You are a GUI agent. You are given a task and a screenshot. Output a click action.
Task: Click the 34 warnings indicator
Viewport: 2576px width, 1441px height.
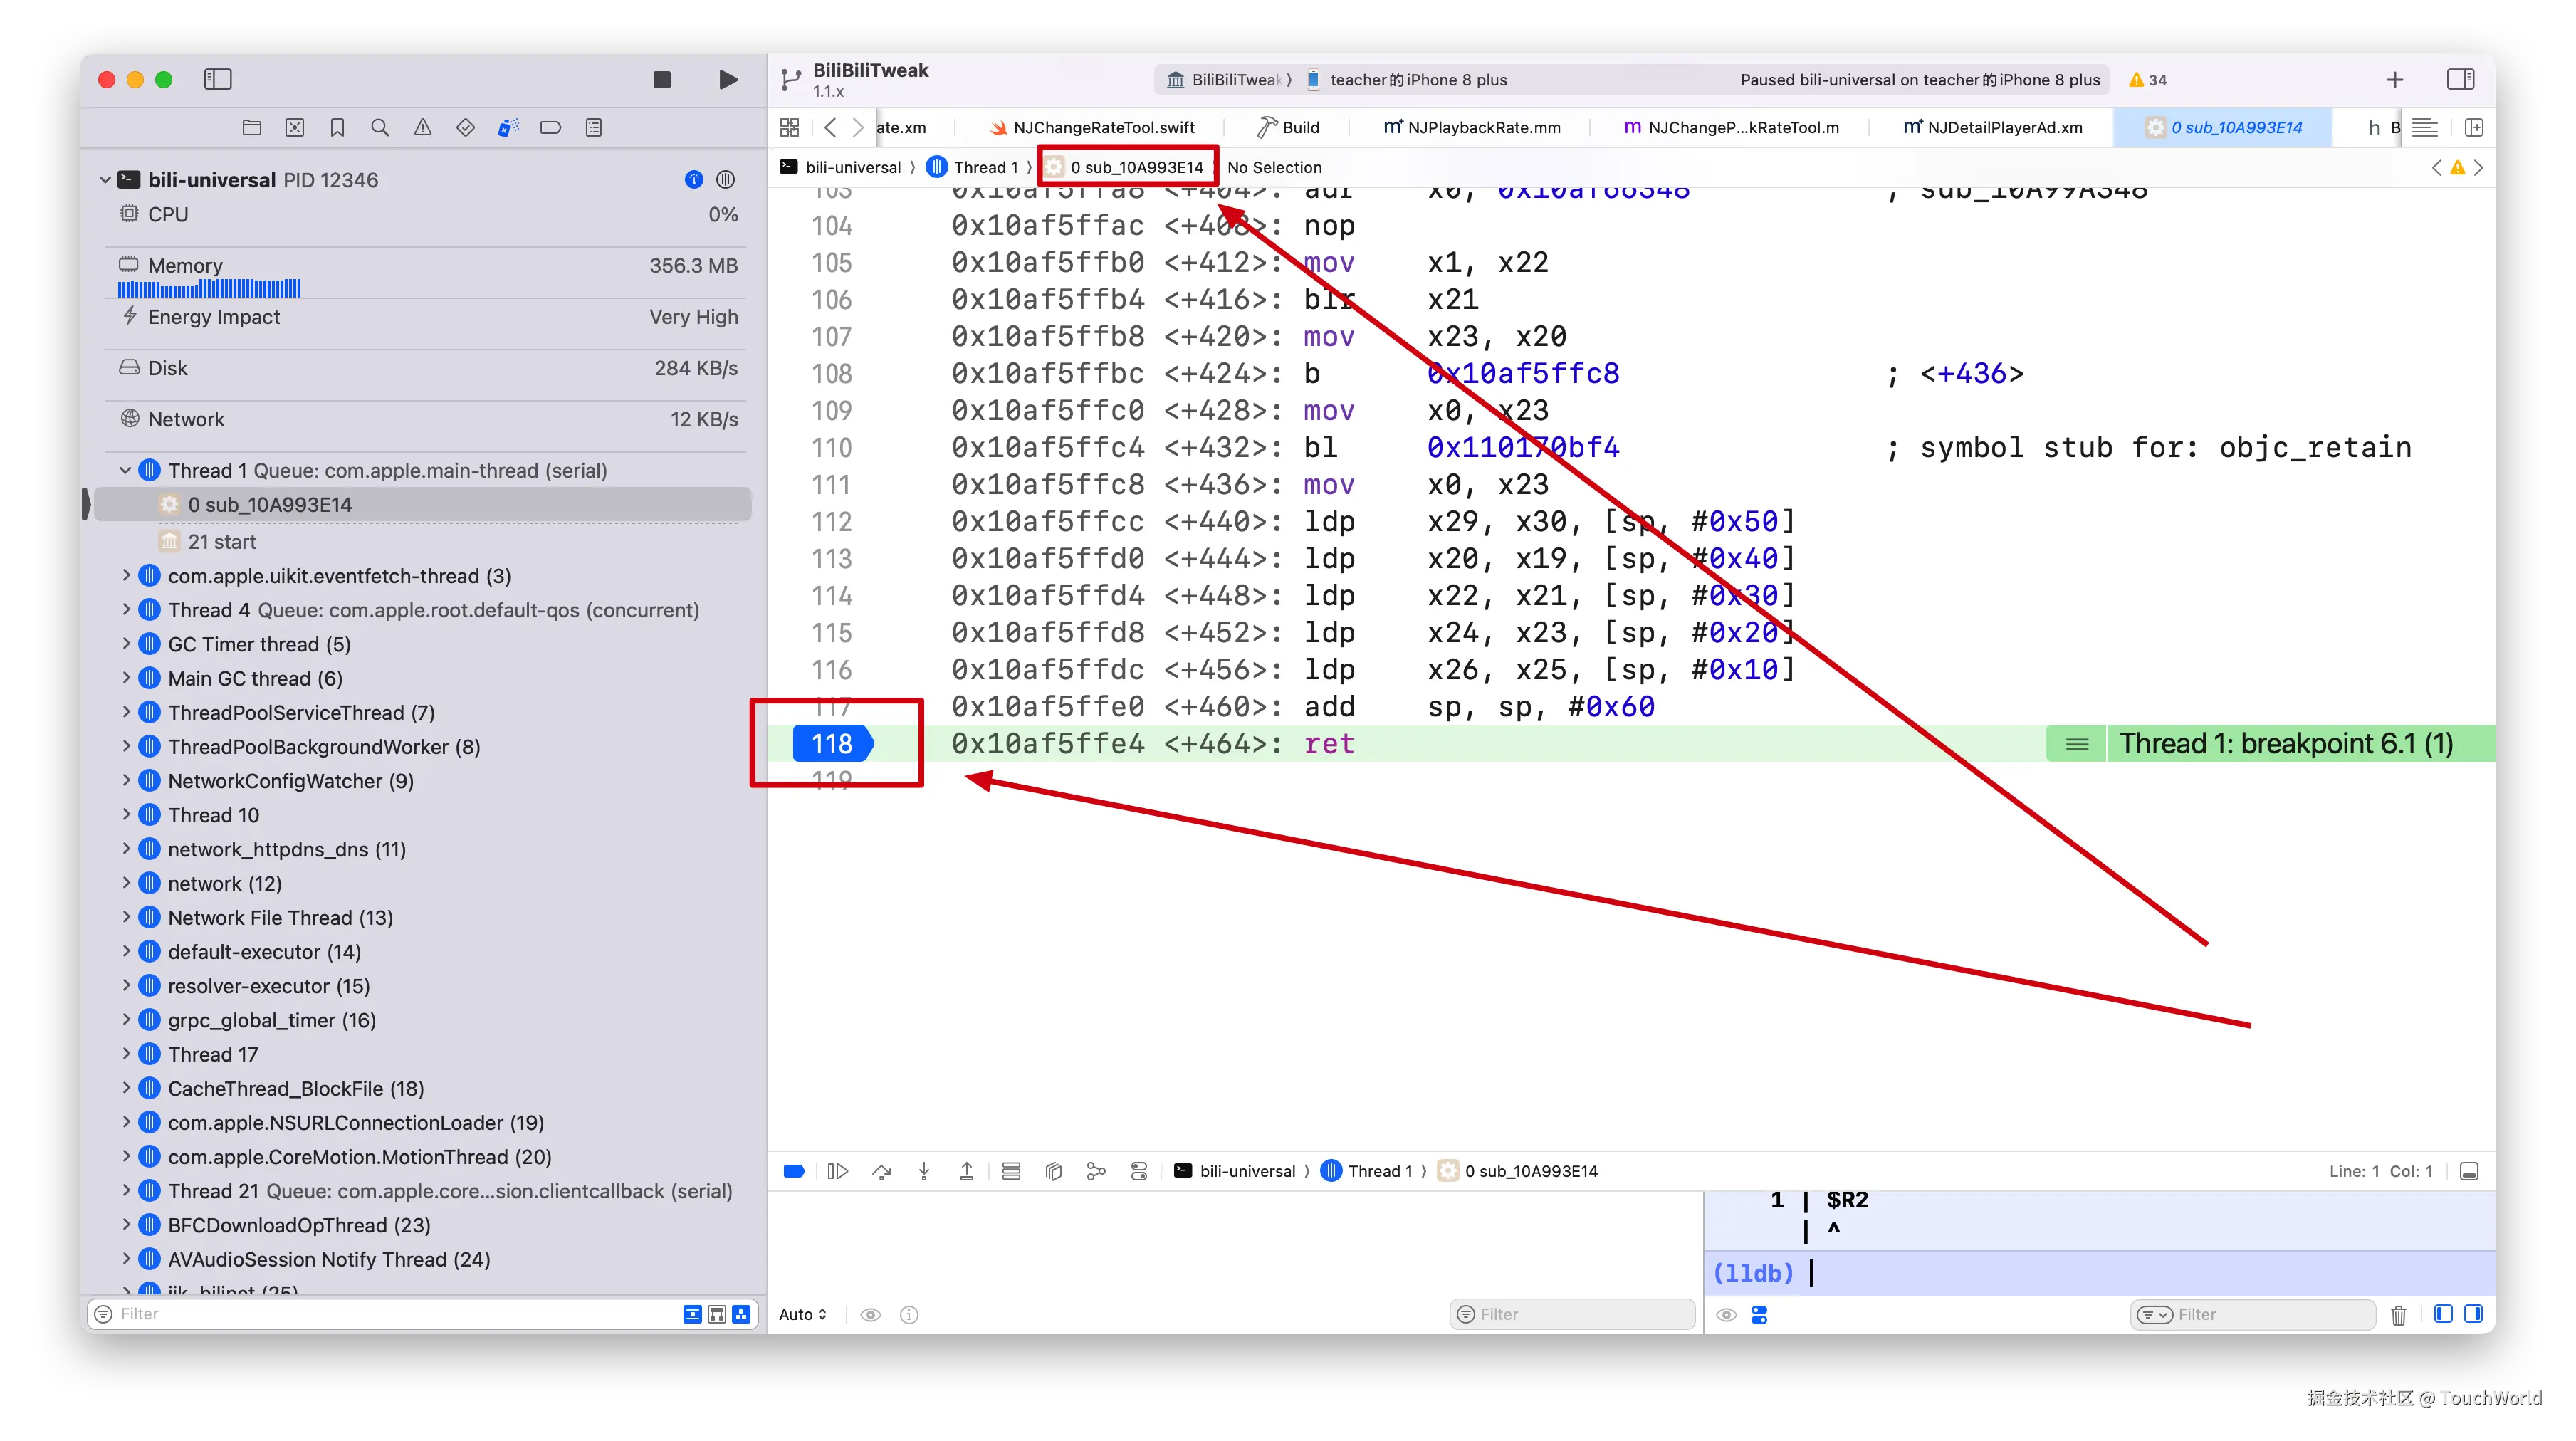tap(2148, 80)
